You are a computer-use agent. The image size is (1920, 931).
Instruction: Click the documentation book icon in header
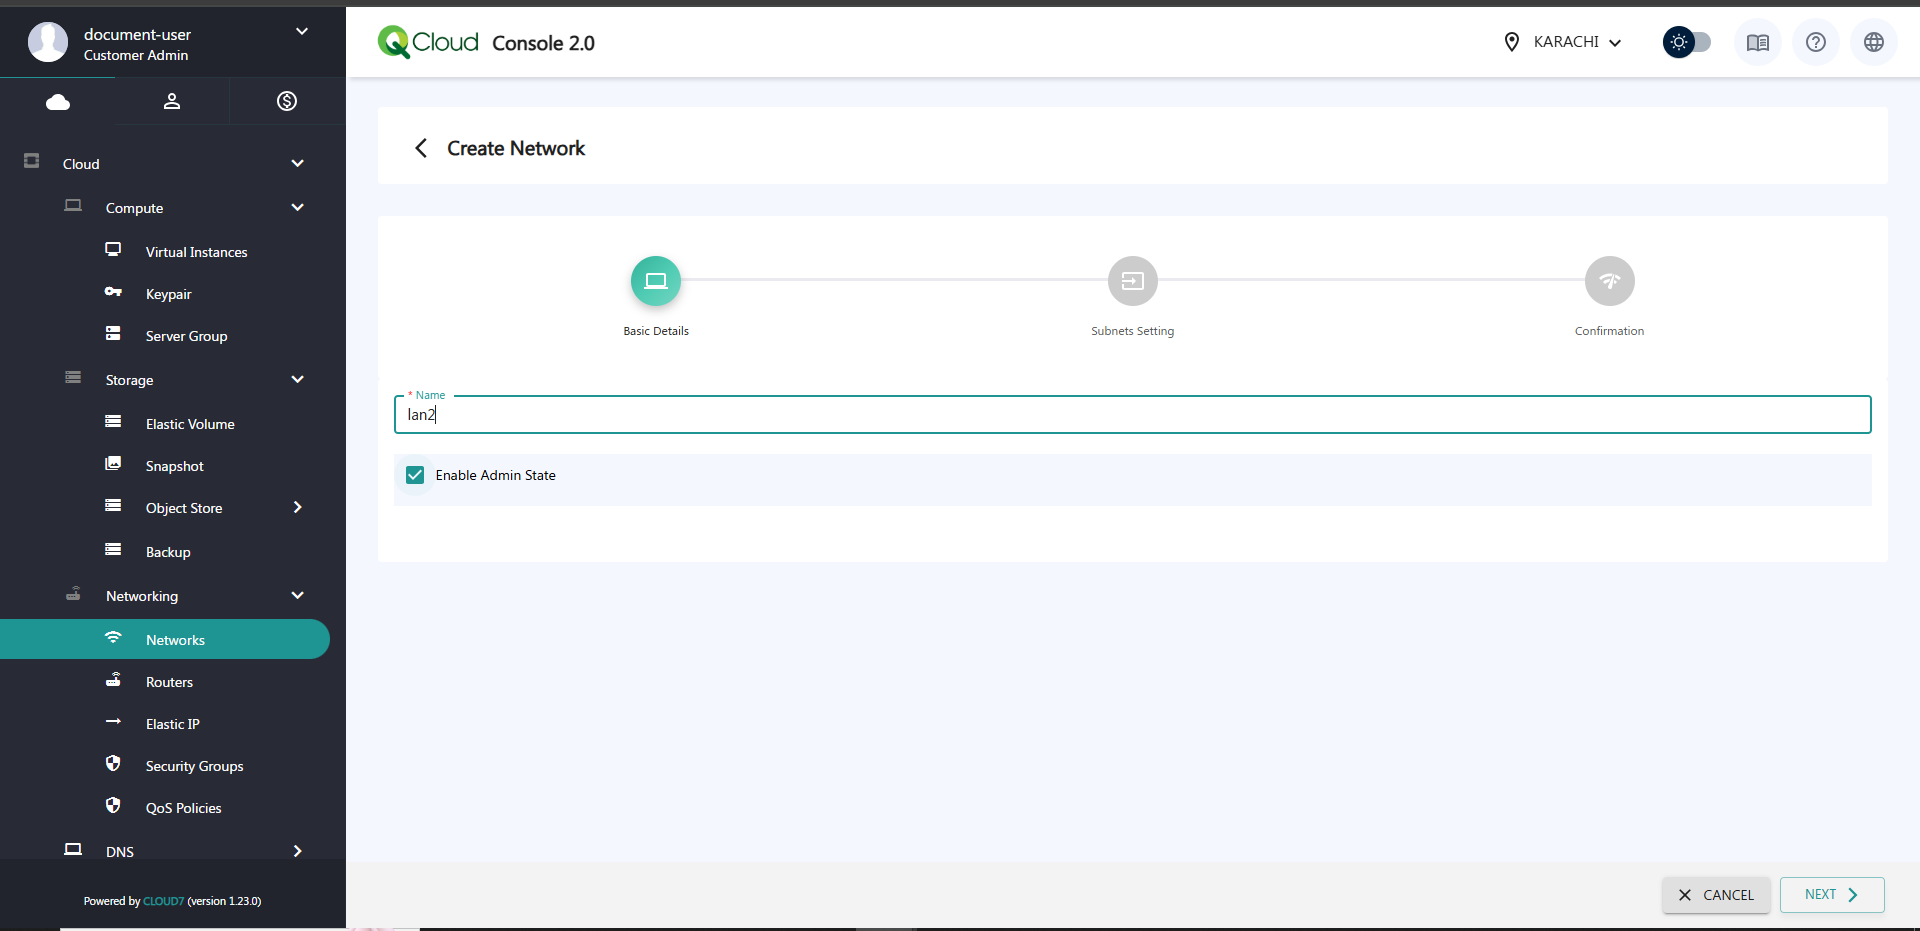coord(1757,42)
